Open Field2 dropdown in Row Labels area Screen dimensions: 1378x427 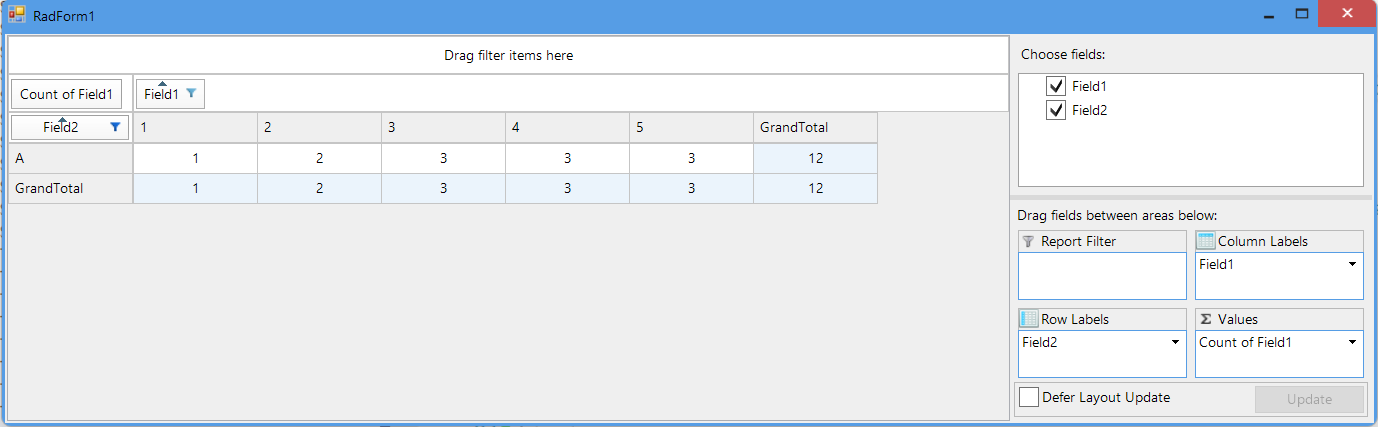(1175, 342)
